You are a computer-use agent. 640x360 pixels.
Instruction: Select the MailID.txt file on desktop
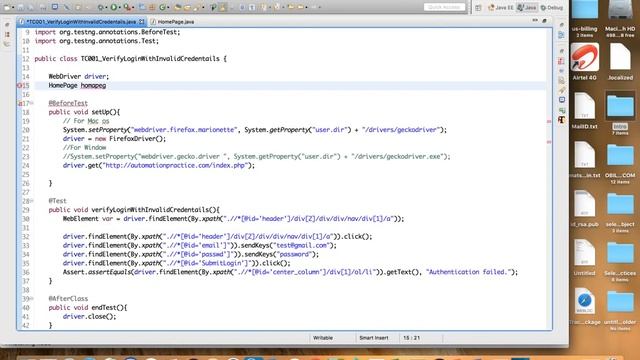(x=584, y=110)
